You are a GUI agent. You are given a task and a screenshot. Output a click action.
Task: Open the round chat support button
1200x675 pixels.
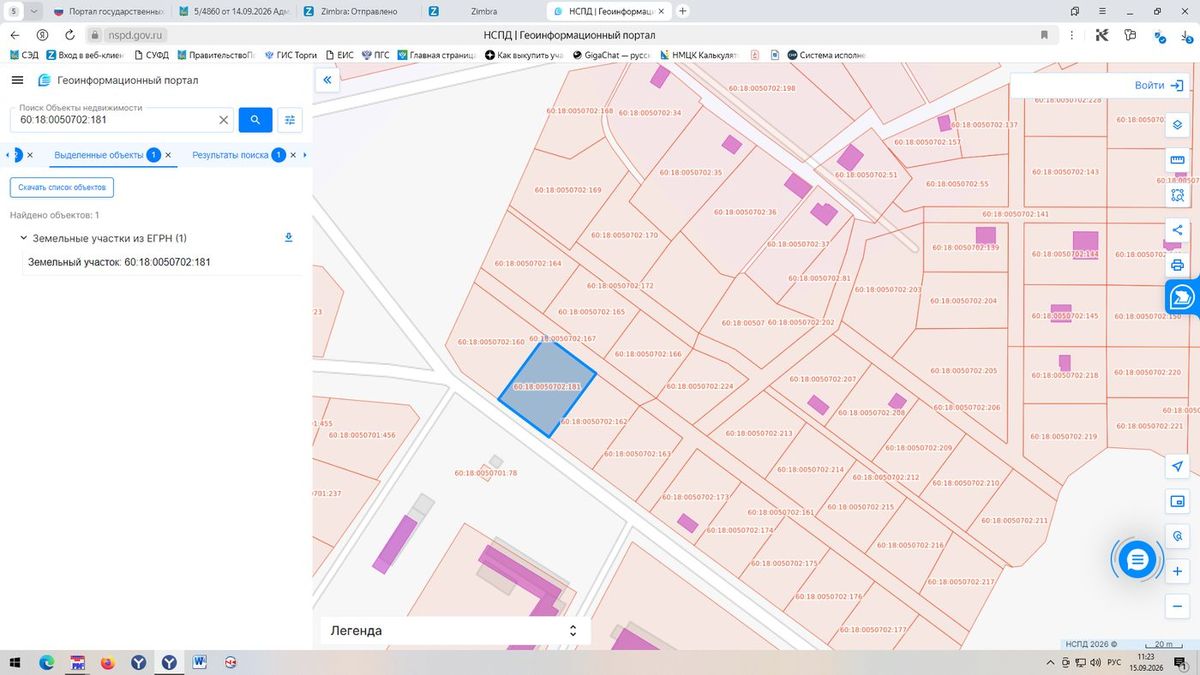(1136, 560)
